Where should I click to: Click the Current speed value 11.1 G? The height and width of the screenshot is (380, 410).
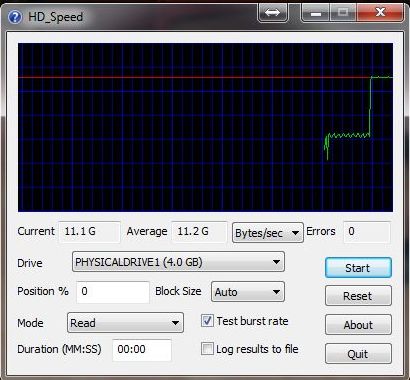point(89,231)
